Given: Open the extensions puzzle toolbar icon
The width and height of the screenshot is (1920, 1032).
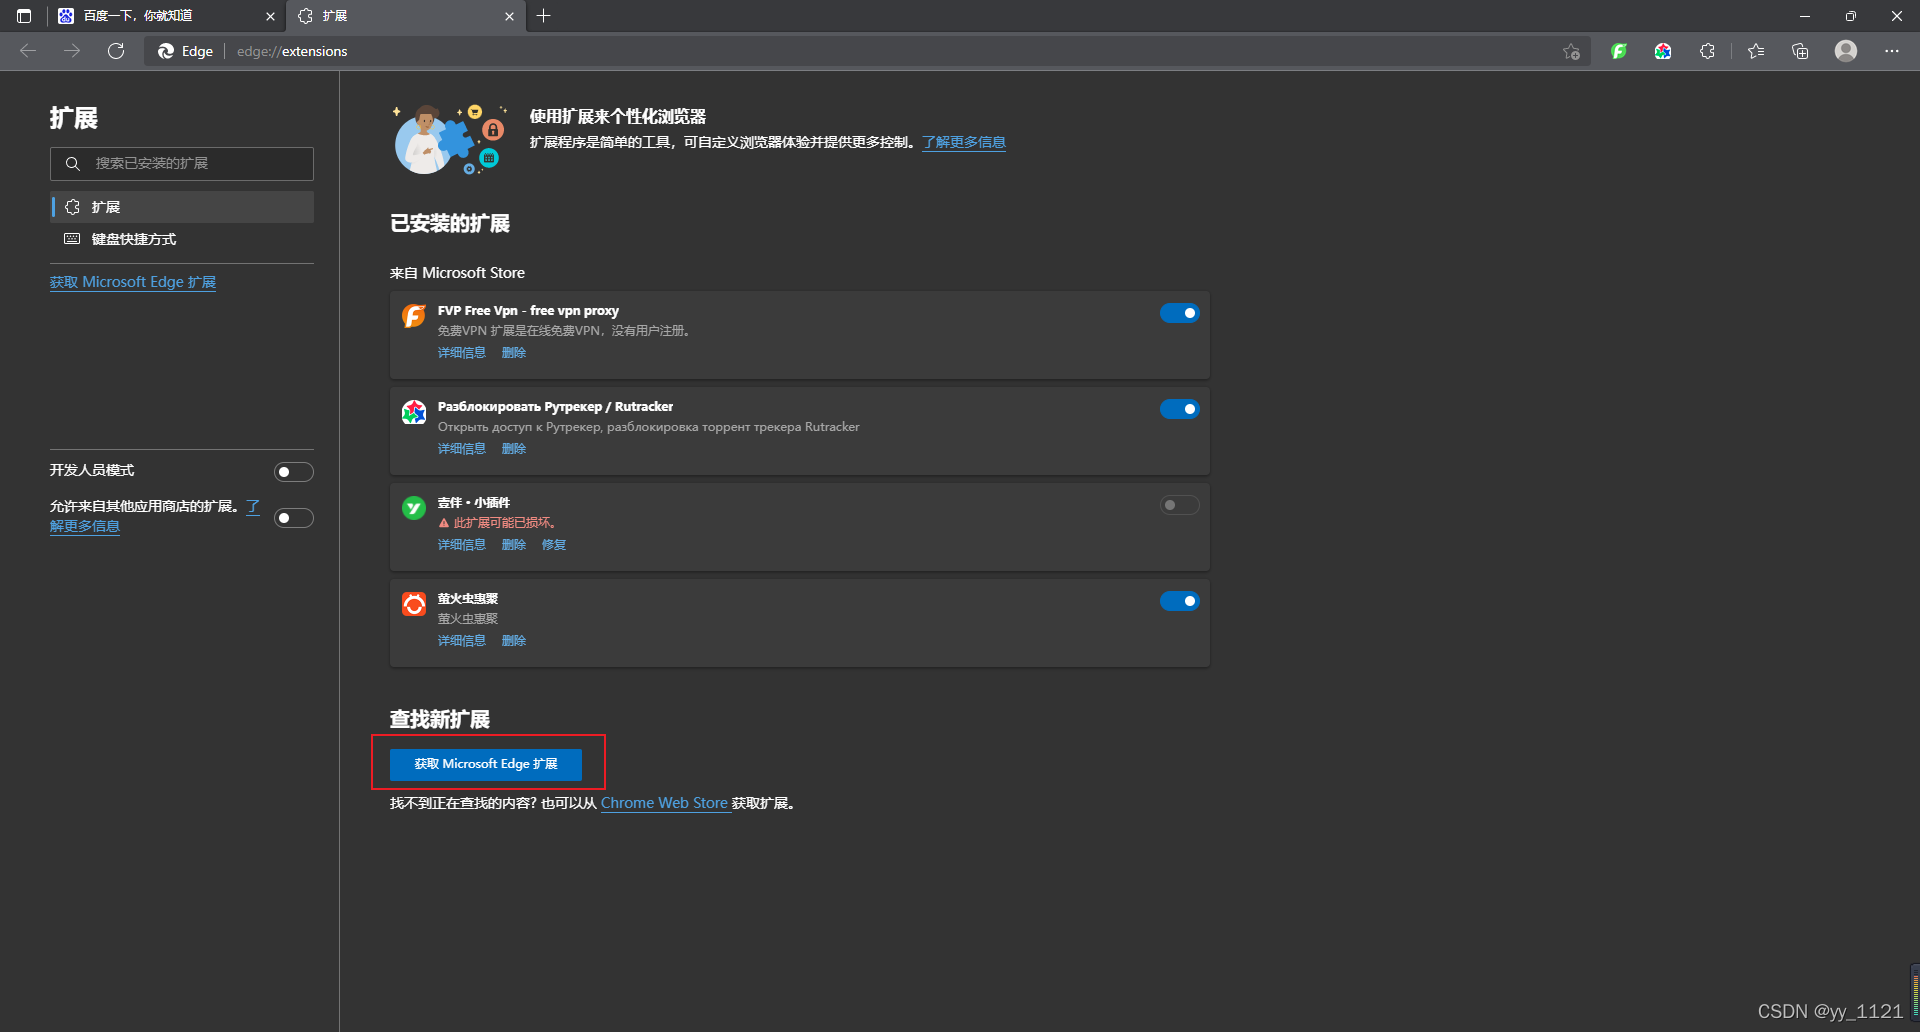Looking at the screenshot, I should 1707,51.
